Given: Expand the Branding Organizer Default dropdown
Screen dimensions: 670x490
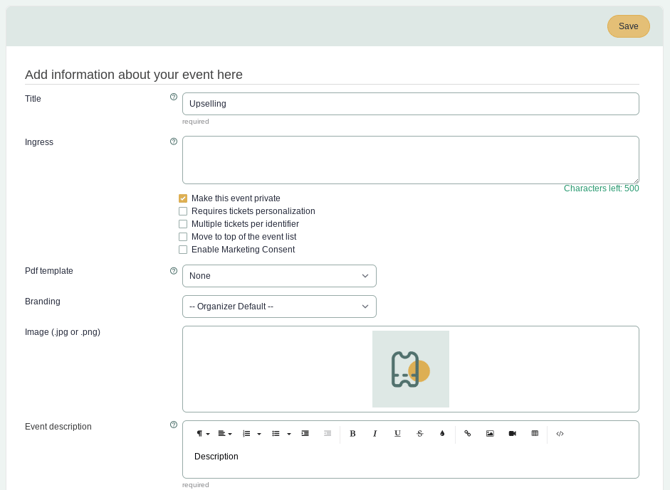Looking at the screenshot, I should coord(279,306).
